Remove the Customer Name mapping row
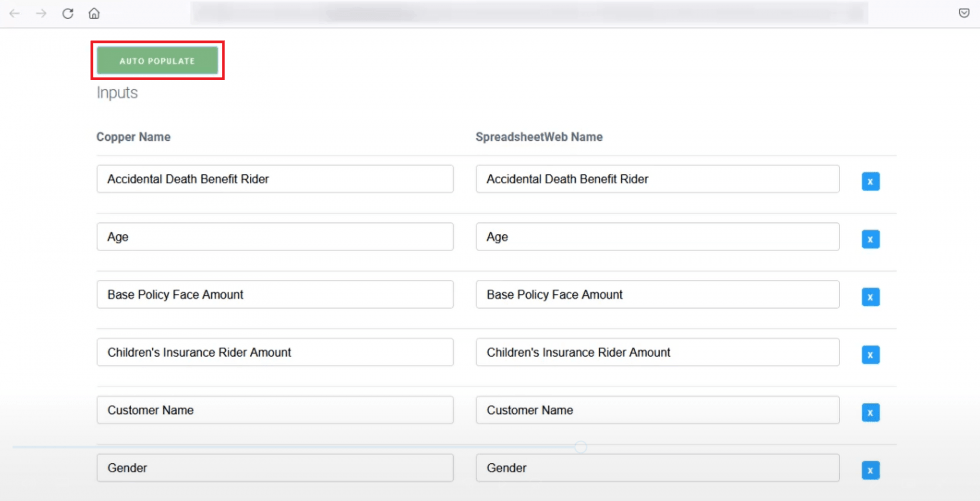 (870, 412)
